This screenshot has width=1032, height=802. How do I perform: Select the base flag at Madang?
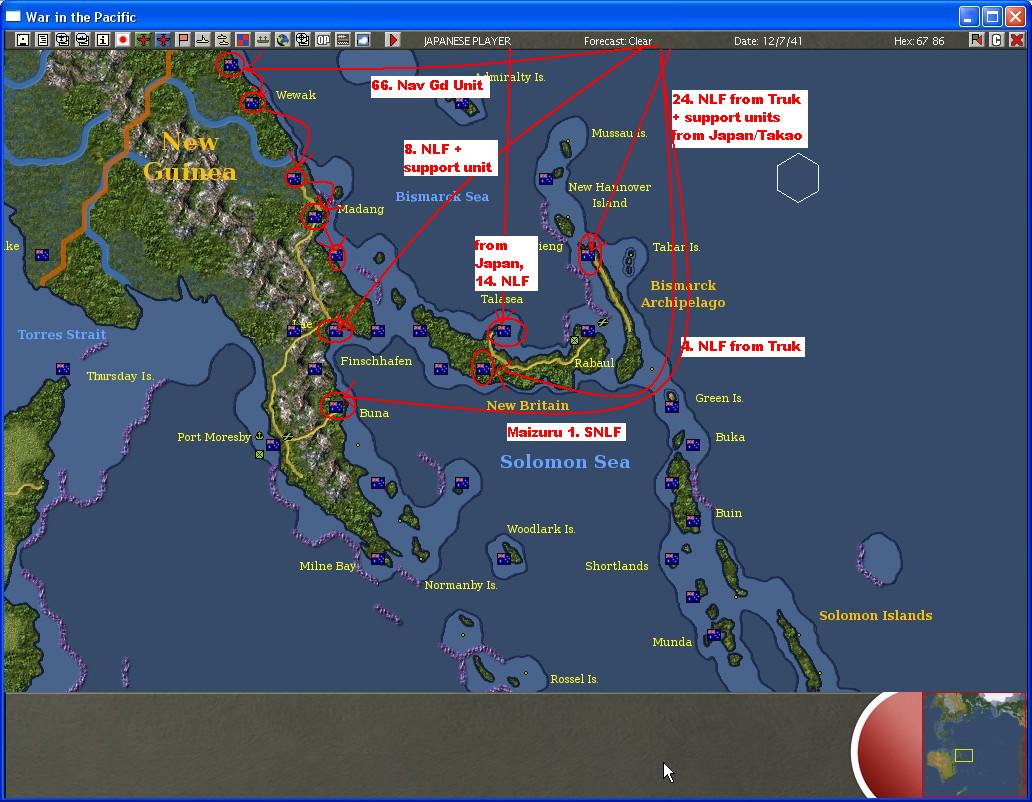tap(315, 216)
